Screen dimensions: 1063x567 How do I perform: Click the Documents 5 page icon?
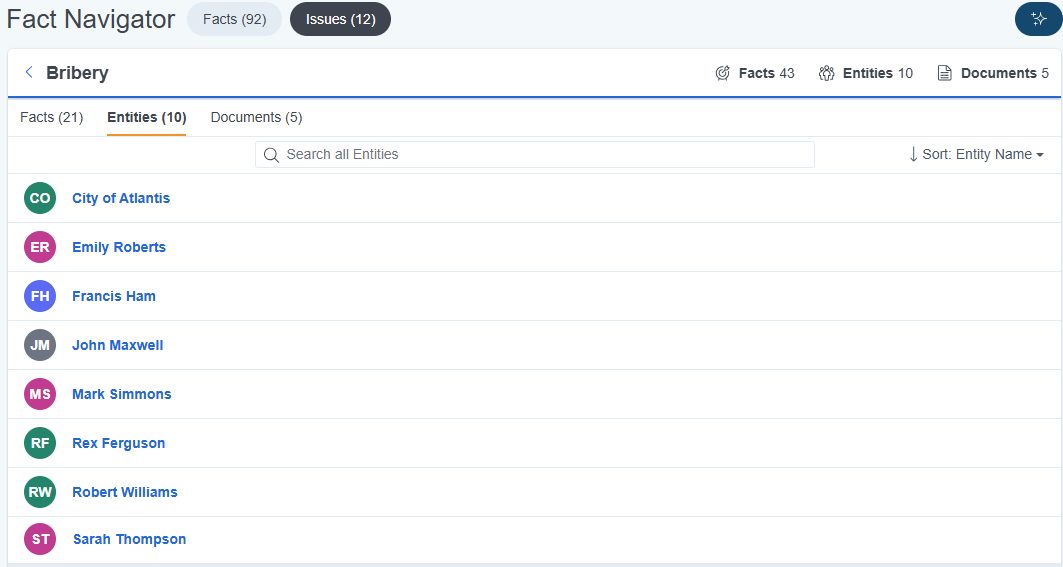pos(944,73)
